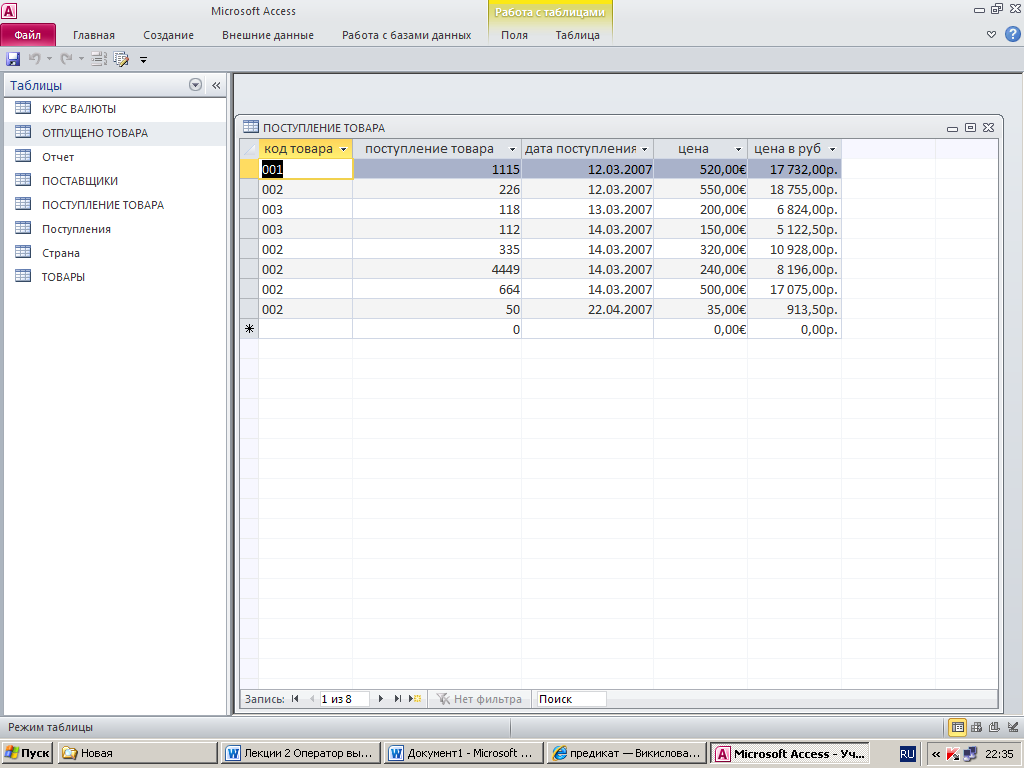Click the Kaspersky tray icon
This screenshot has height=768, width=1024.
point(952,754)
